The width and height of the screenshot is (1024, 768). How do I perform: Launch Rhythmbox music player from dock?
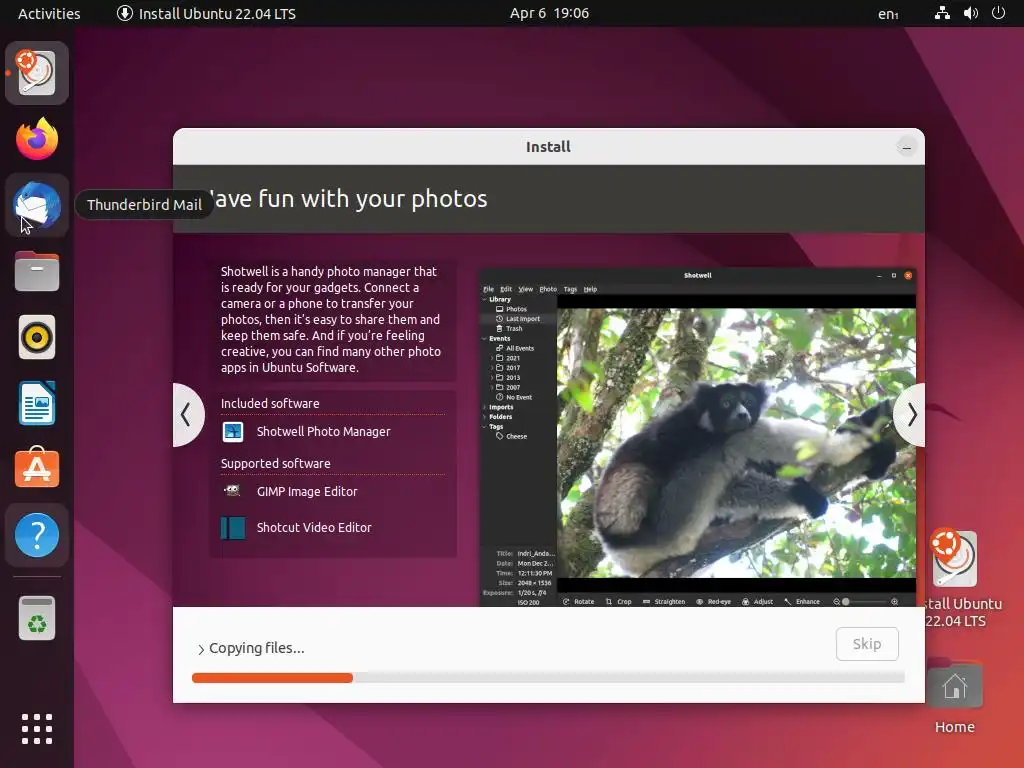(x=37, y=338)
